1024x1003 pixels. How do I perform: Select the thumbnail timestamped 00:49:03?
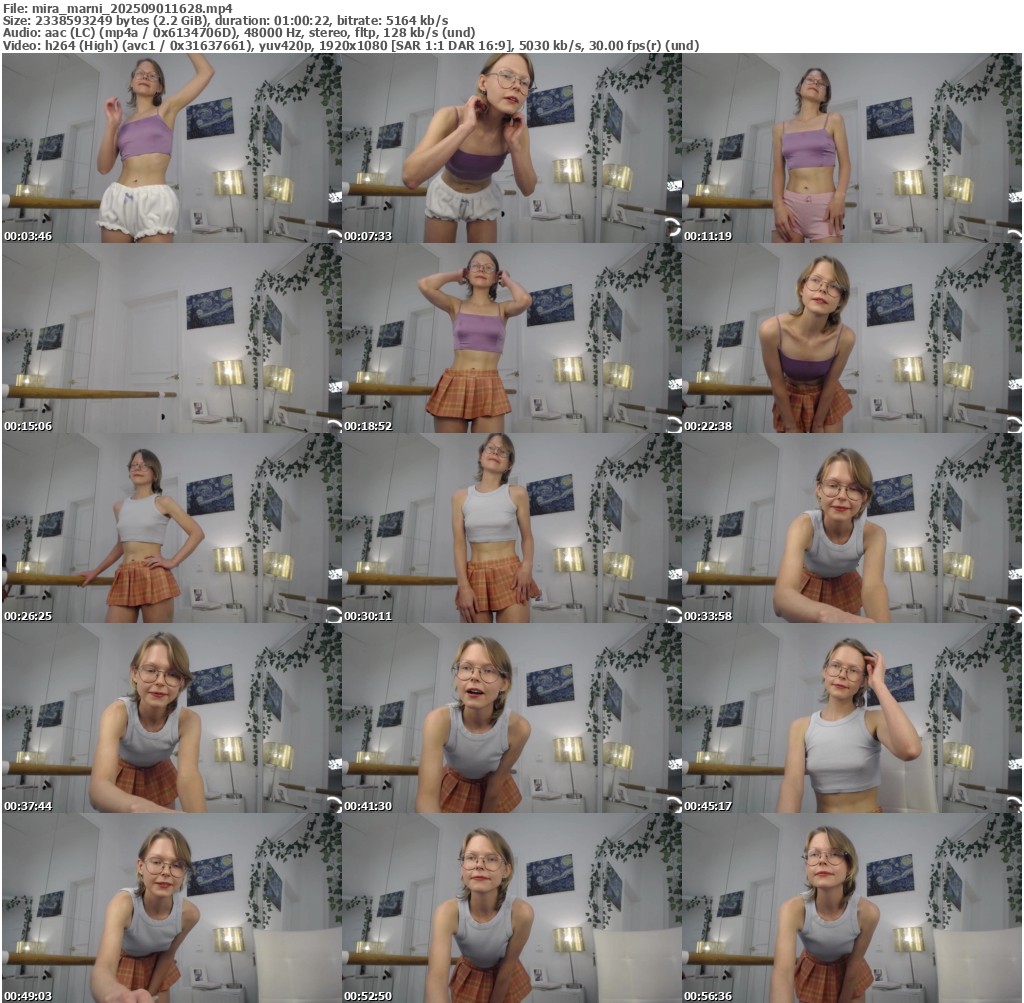point(172,908)
